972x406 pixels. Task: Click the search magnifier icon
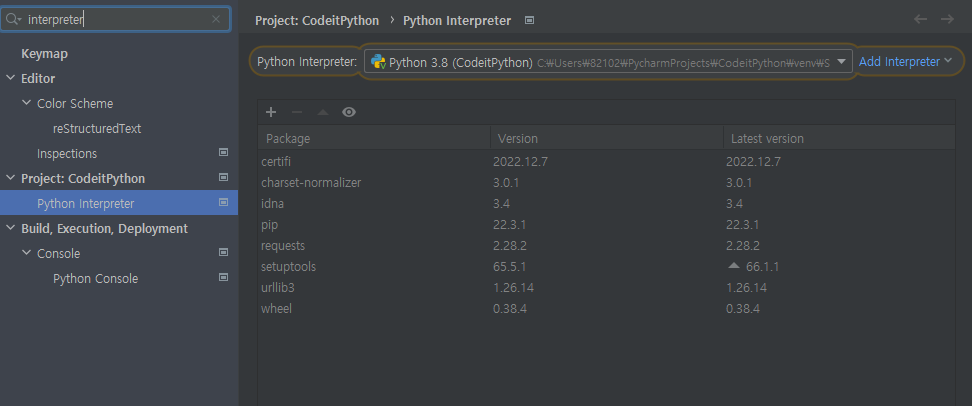pos(14,19)
